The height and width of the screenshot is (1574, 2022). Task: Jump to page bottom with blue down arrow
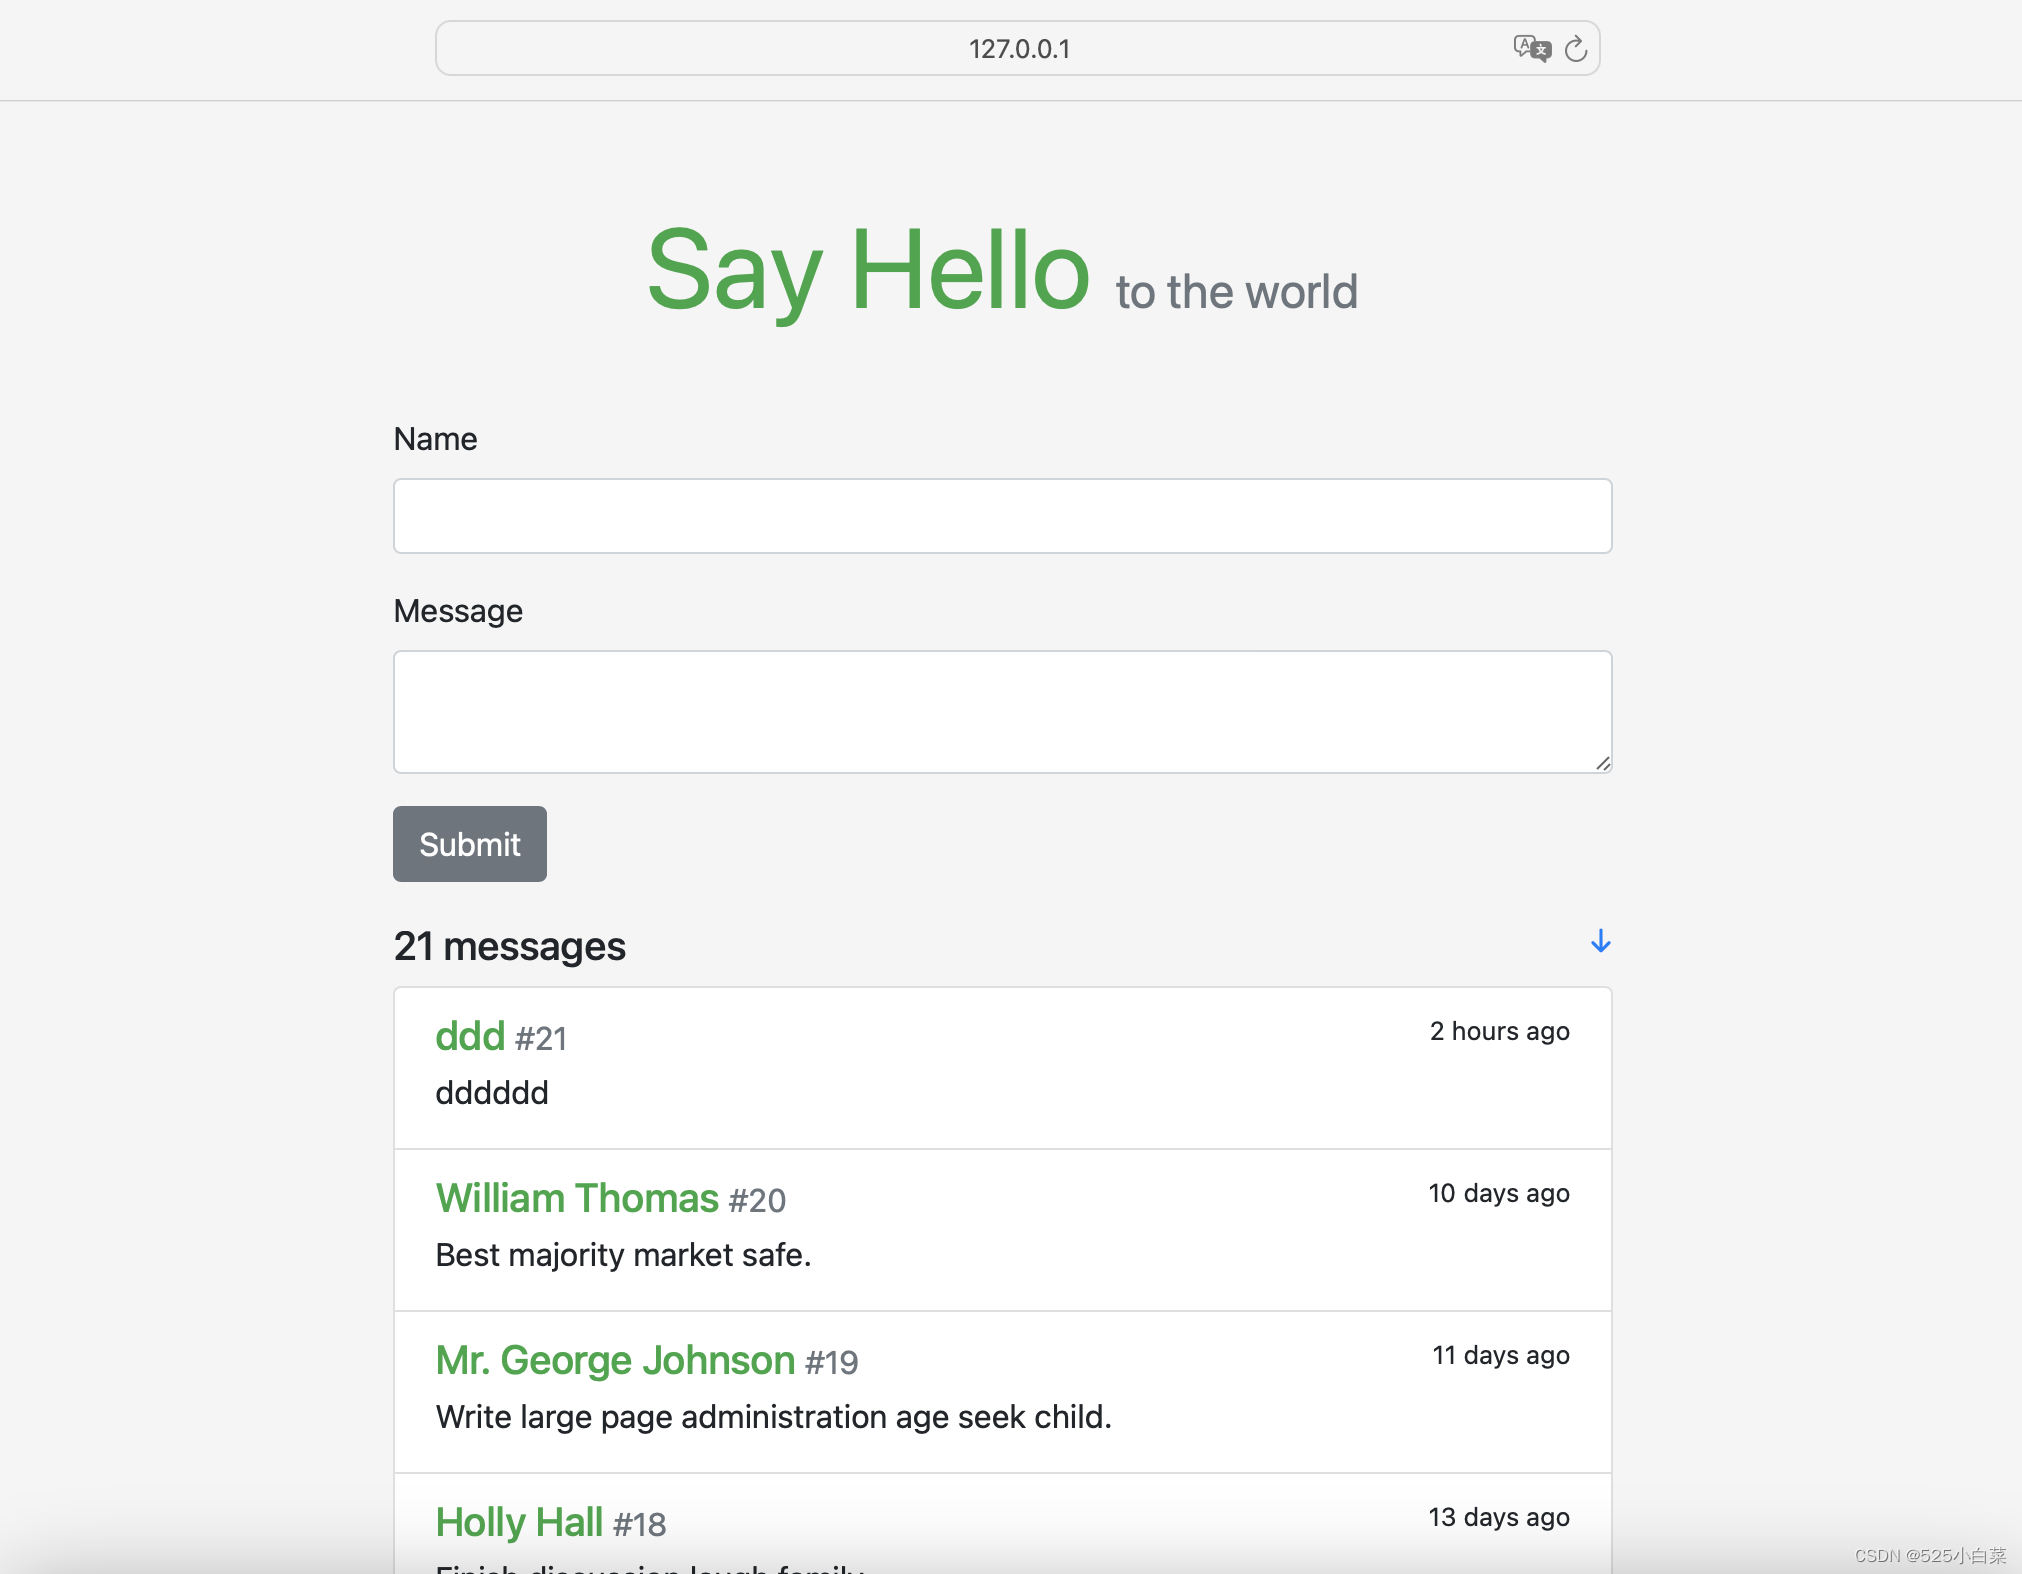pyautogui.click(x=1600, y=941)
